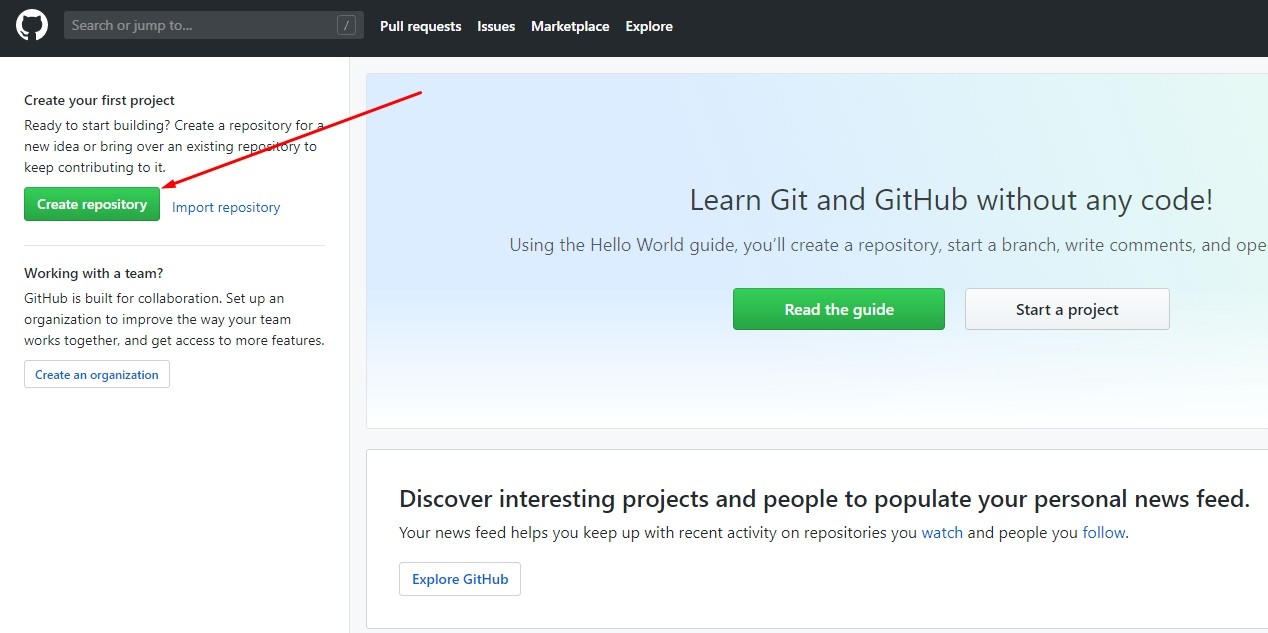Image resolution: width=1268 pixels, height=633 pixels.
Task: Follow the 'follow' link in news feed text
Action: 1104,533
